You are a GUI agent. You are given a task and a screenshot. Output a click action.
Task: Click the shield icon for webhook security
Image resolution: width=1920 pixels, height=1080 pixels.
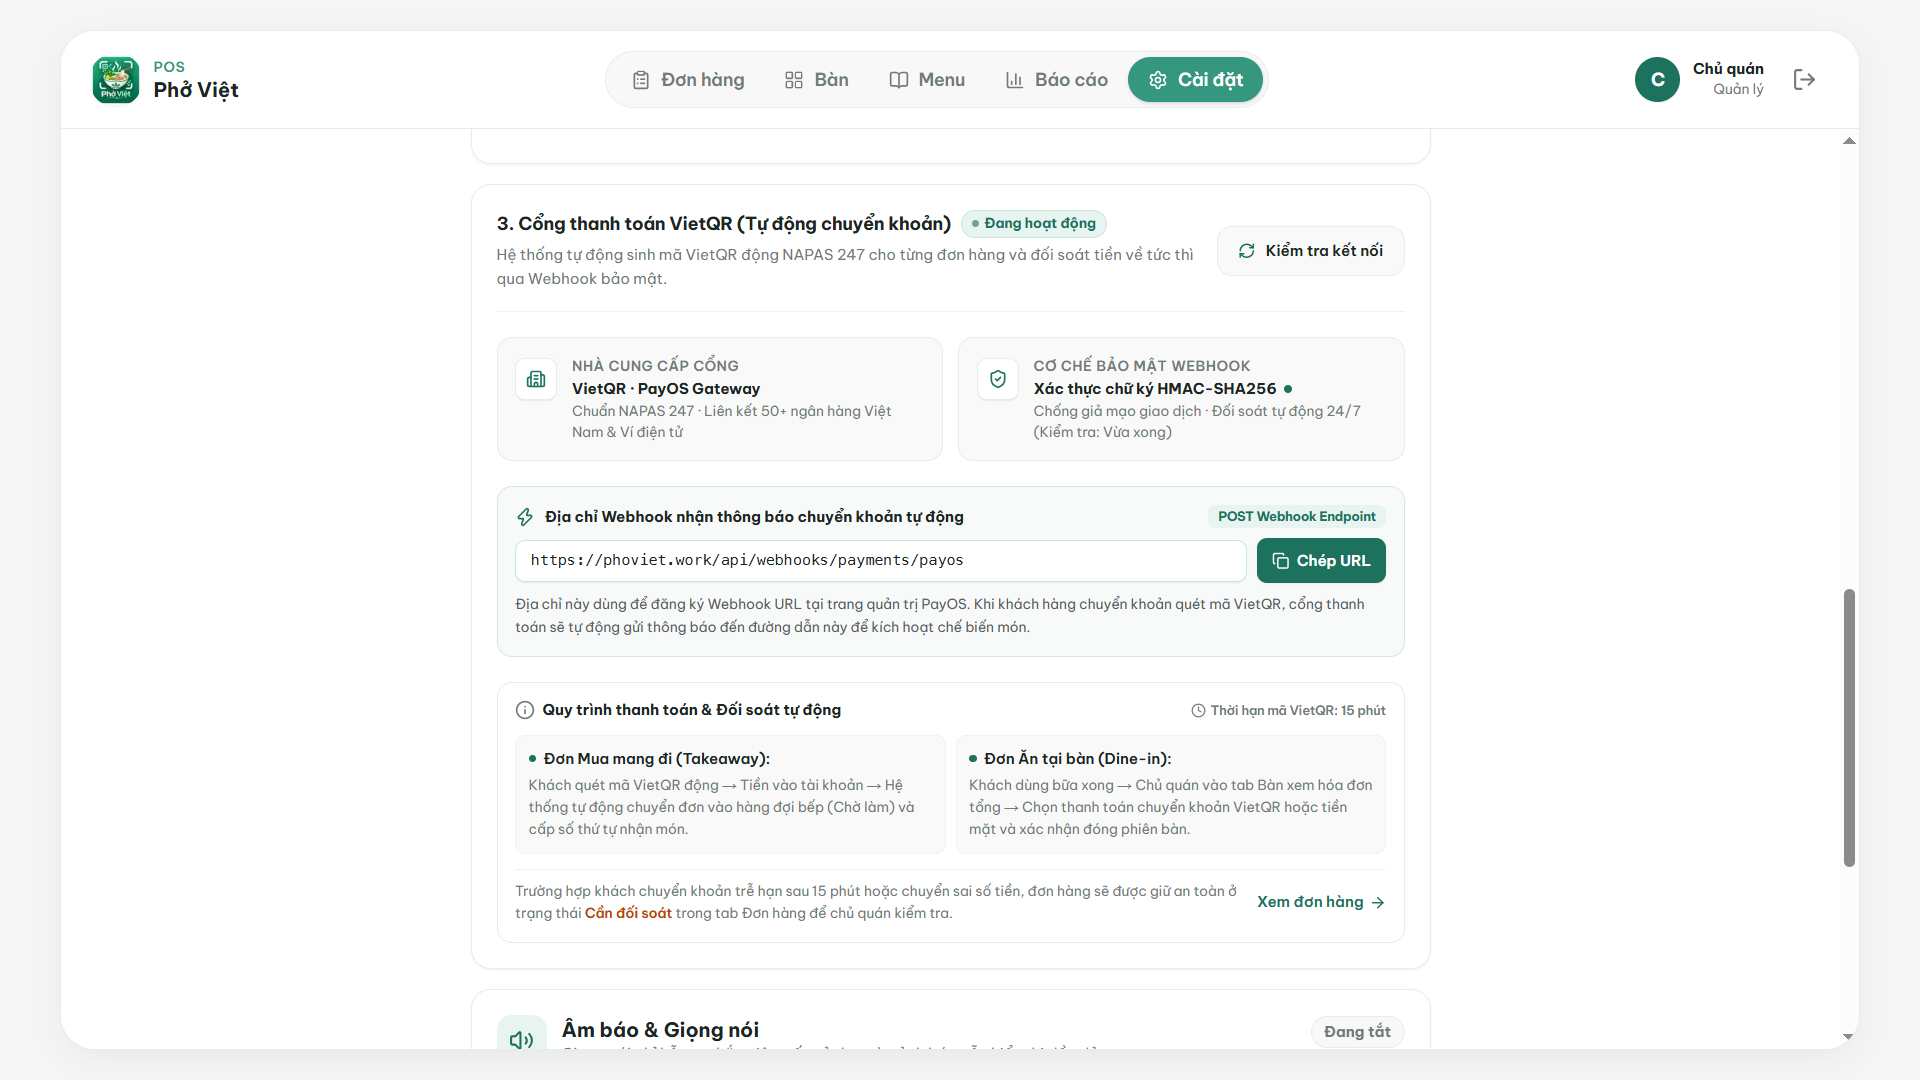997,380
